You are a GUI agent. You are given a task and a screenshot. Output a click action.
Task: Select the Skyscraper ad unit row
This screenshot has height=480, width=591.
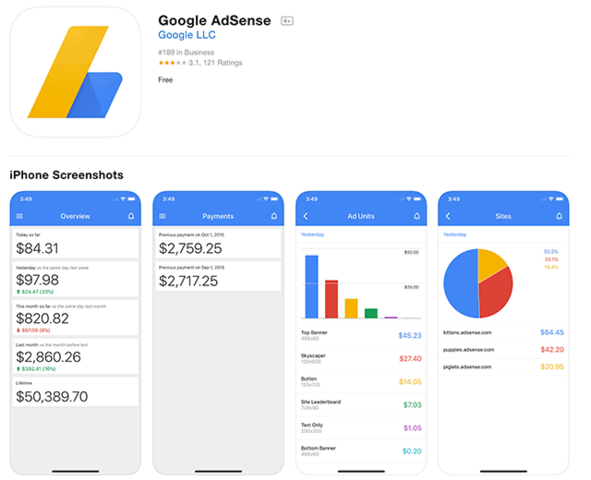click(x=361, y=358)
